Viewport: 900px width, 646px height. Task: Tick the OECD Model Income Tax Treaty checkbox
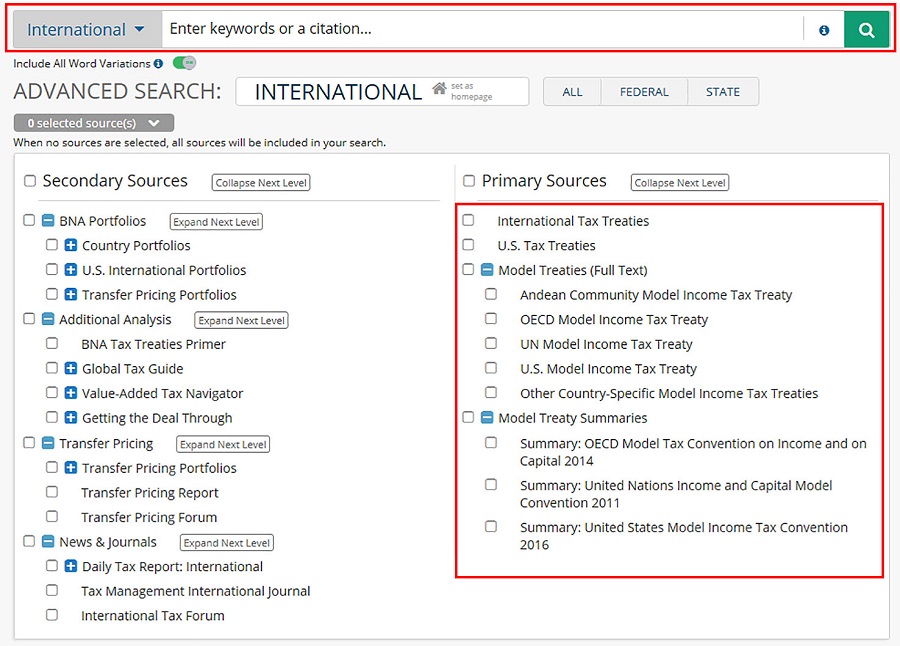(491, 319)
